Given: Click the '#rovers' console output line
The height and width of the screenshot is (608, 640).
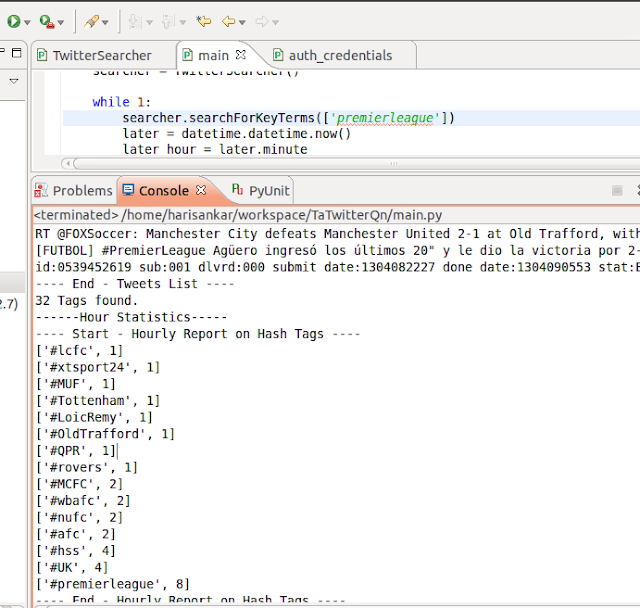Looking at the screenshot, I should pos(87,468).
